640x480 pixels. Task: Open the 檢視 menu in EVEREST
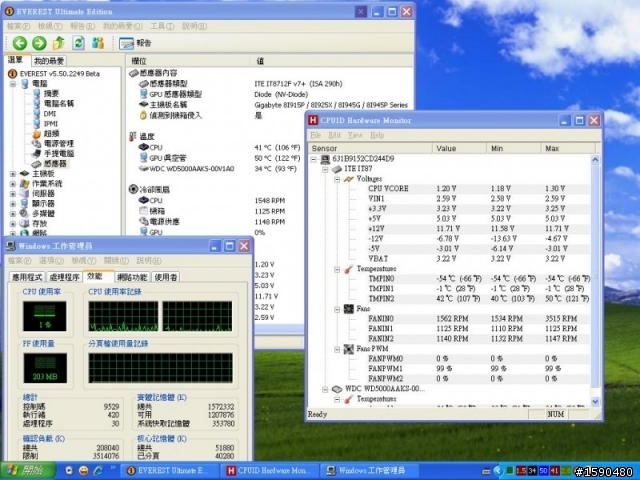[x=50, y=26]
